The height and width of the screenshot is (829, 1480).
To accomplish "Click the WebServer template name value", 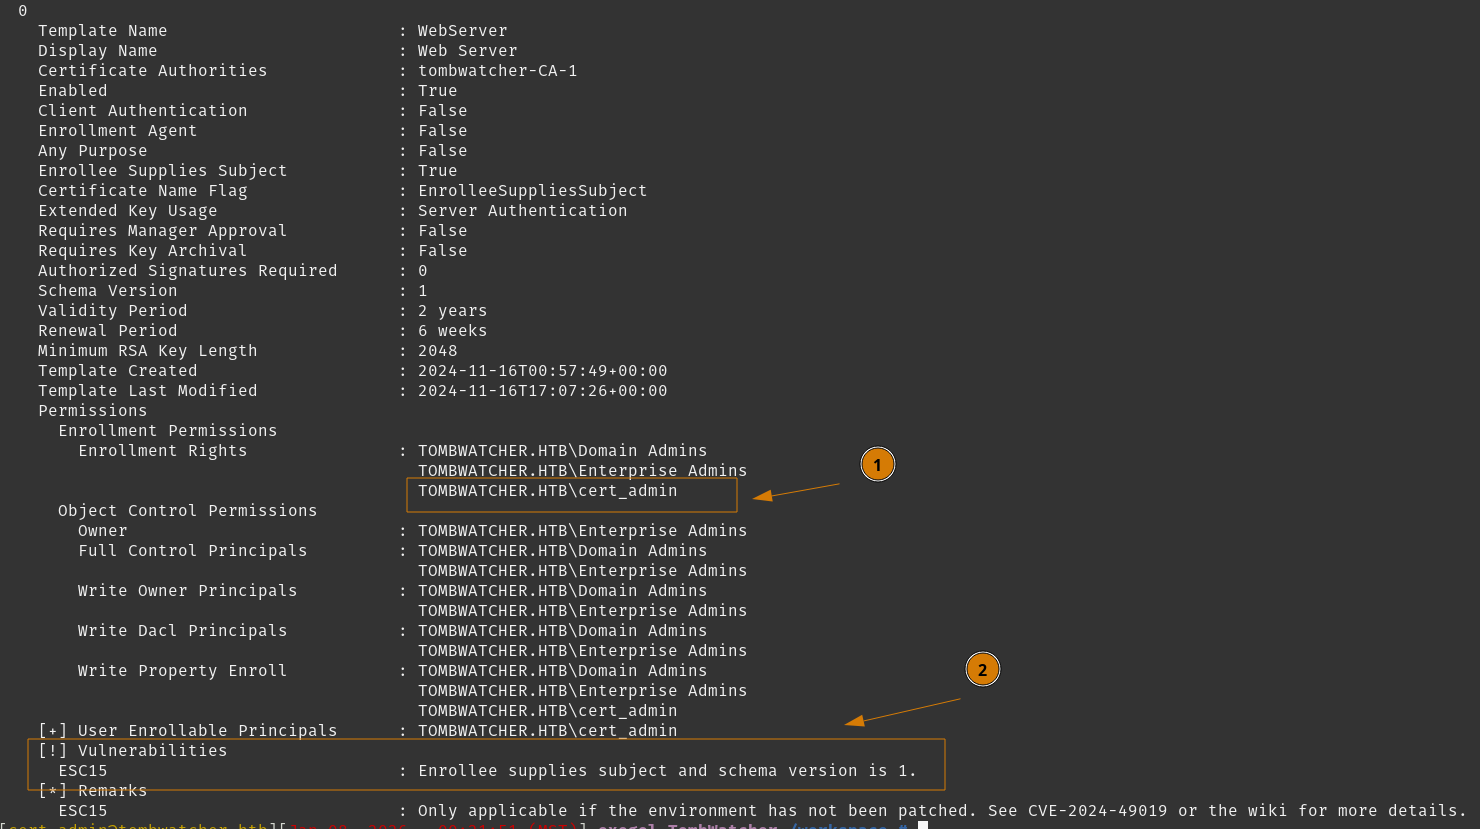I will pyautogui.click(x=462, y=31).
